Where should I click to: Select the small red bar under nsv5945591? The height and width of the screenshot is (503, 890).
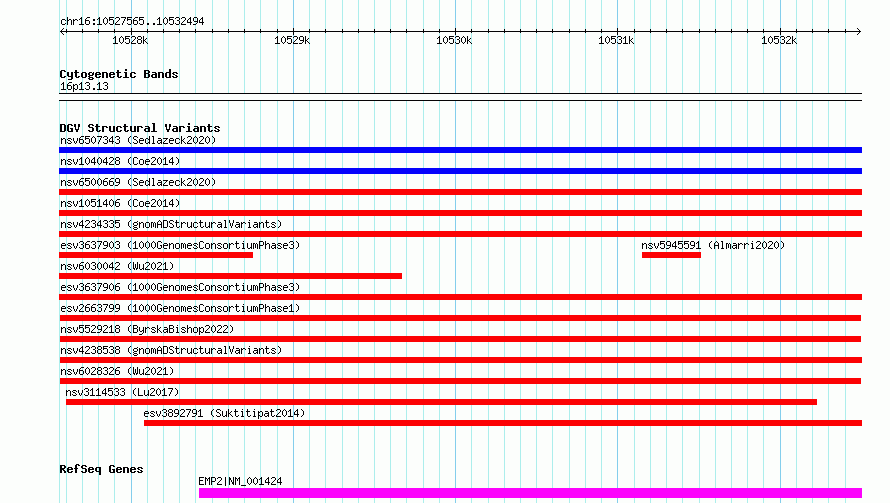click(x=671, y=255)
